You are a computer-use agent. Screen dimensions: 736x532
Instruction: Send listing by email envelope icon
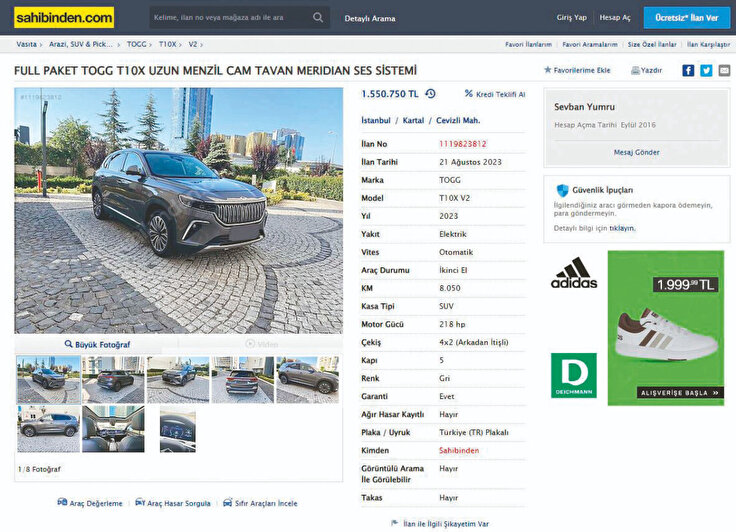pos(724,70)
